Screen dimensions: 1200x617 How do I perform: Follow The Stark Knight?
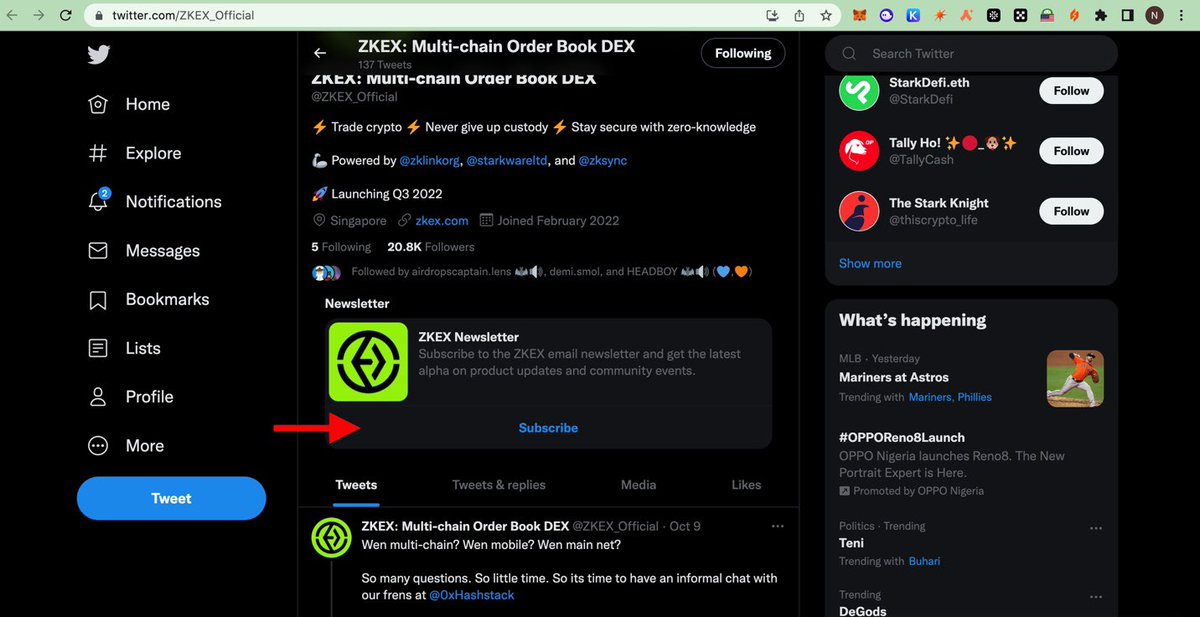1071,211
